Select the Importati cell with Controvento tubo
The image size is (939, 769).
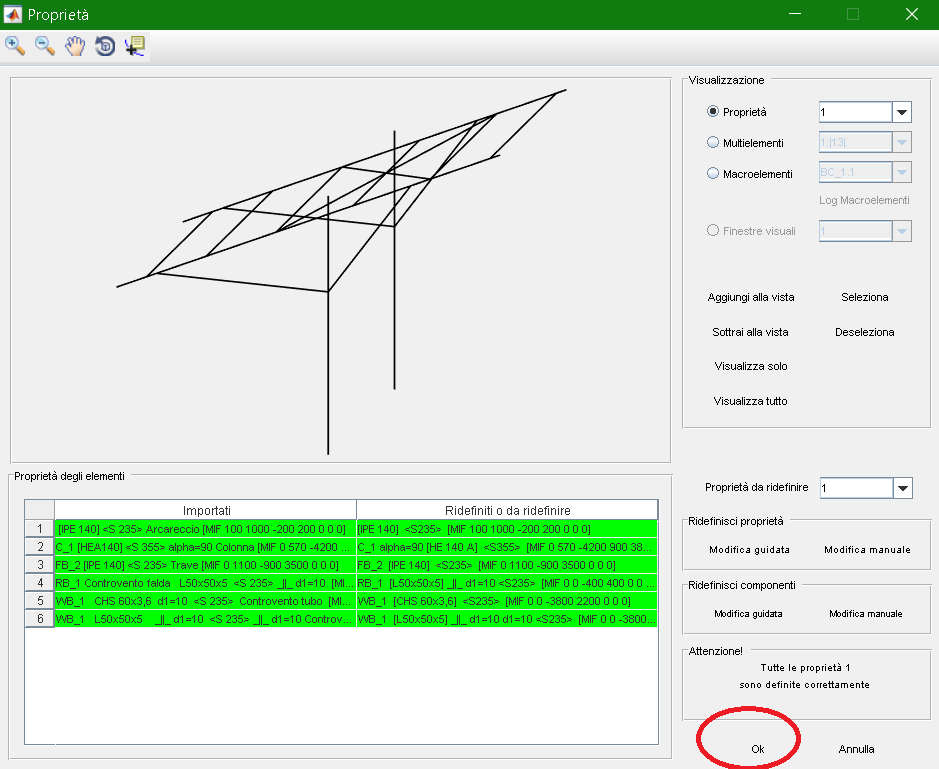(x=205, y=601)
